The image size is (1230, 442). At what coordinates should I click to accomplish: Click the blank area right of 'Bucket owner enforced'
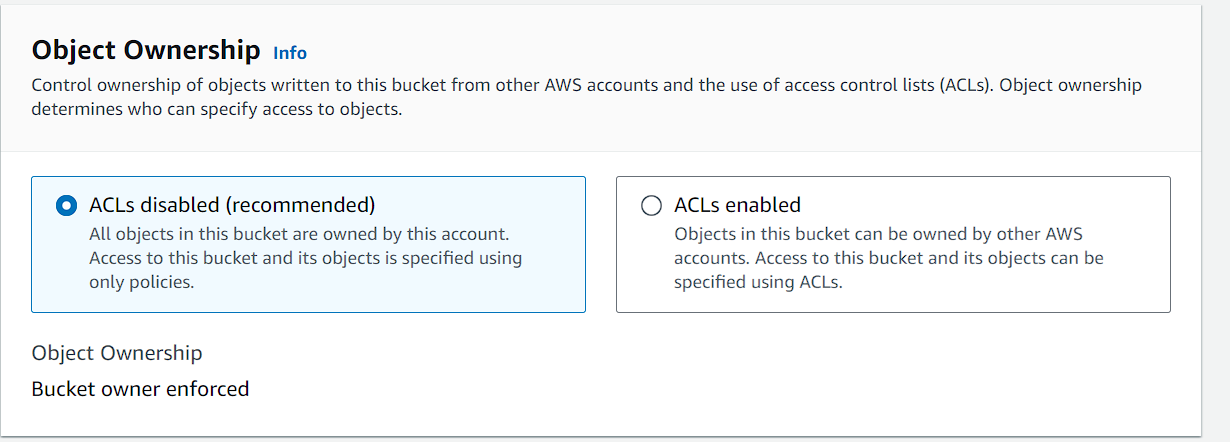(700, 389)
